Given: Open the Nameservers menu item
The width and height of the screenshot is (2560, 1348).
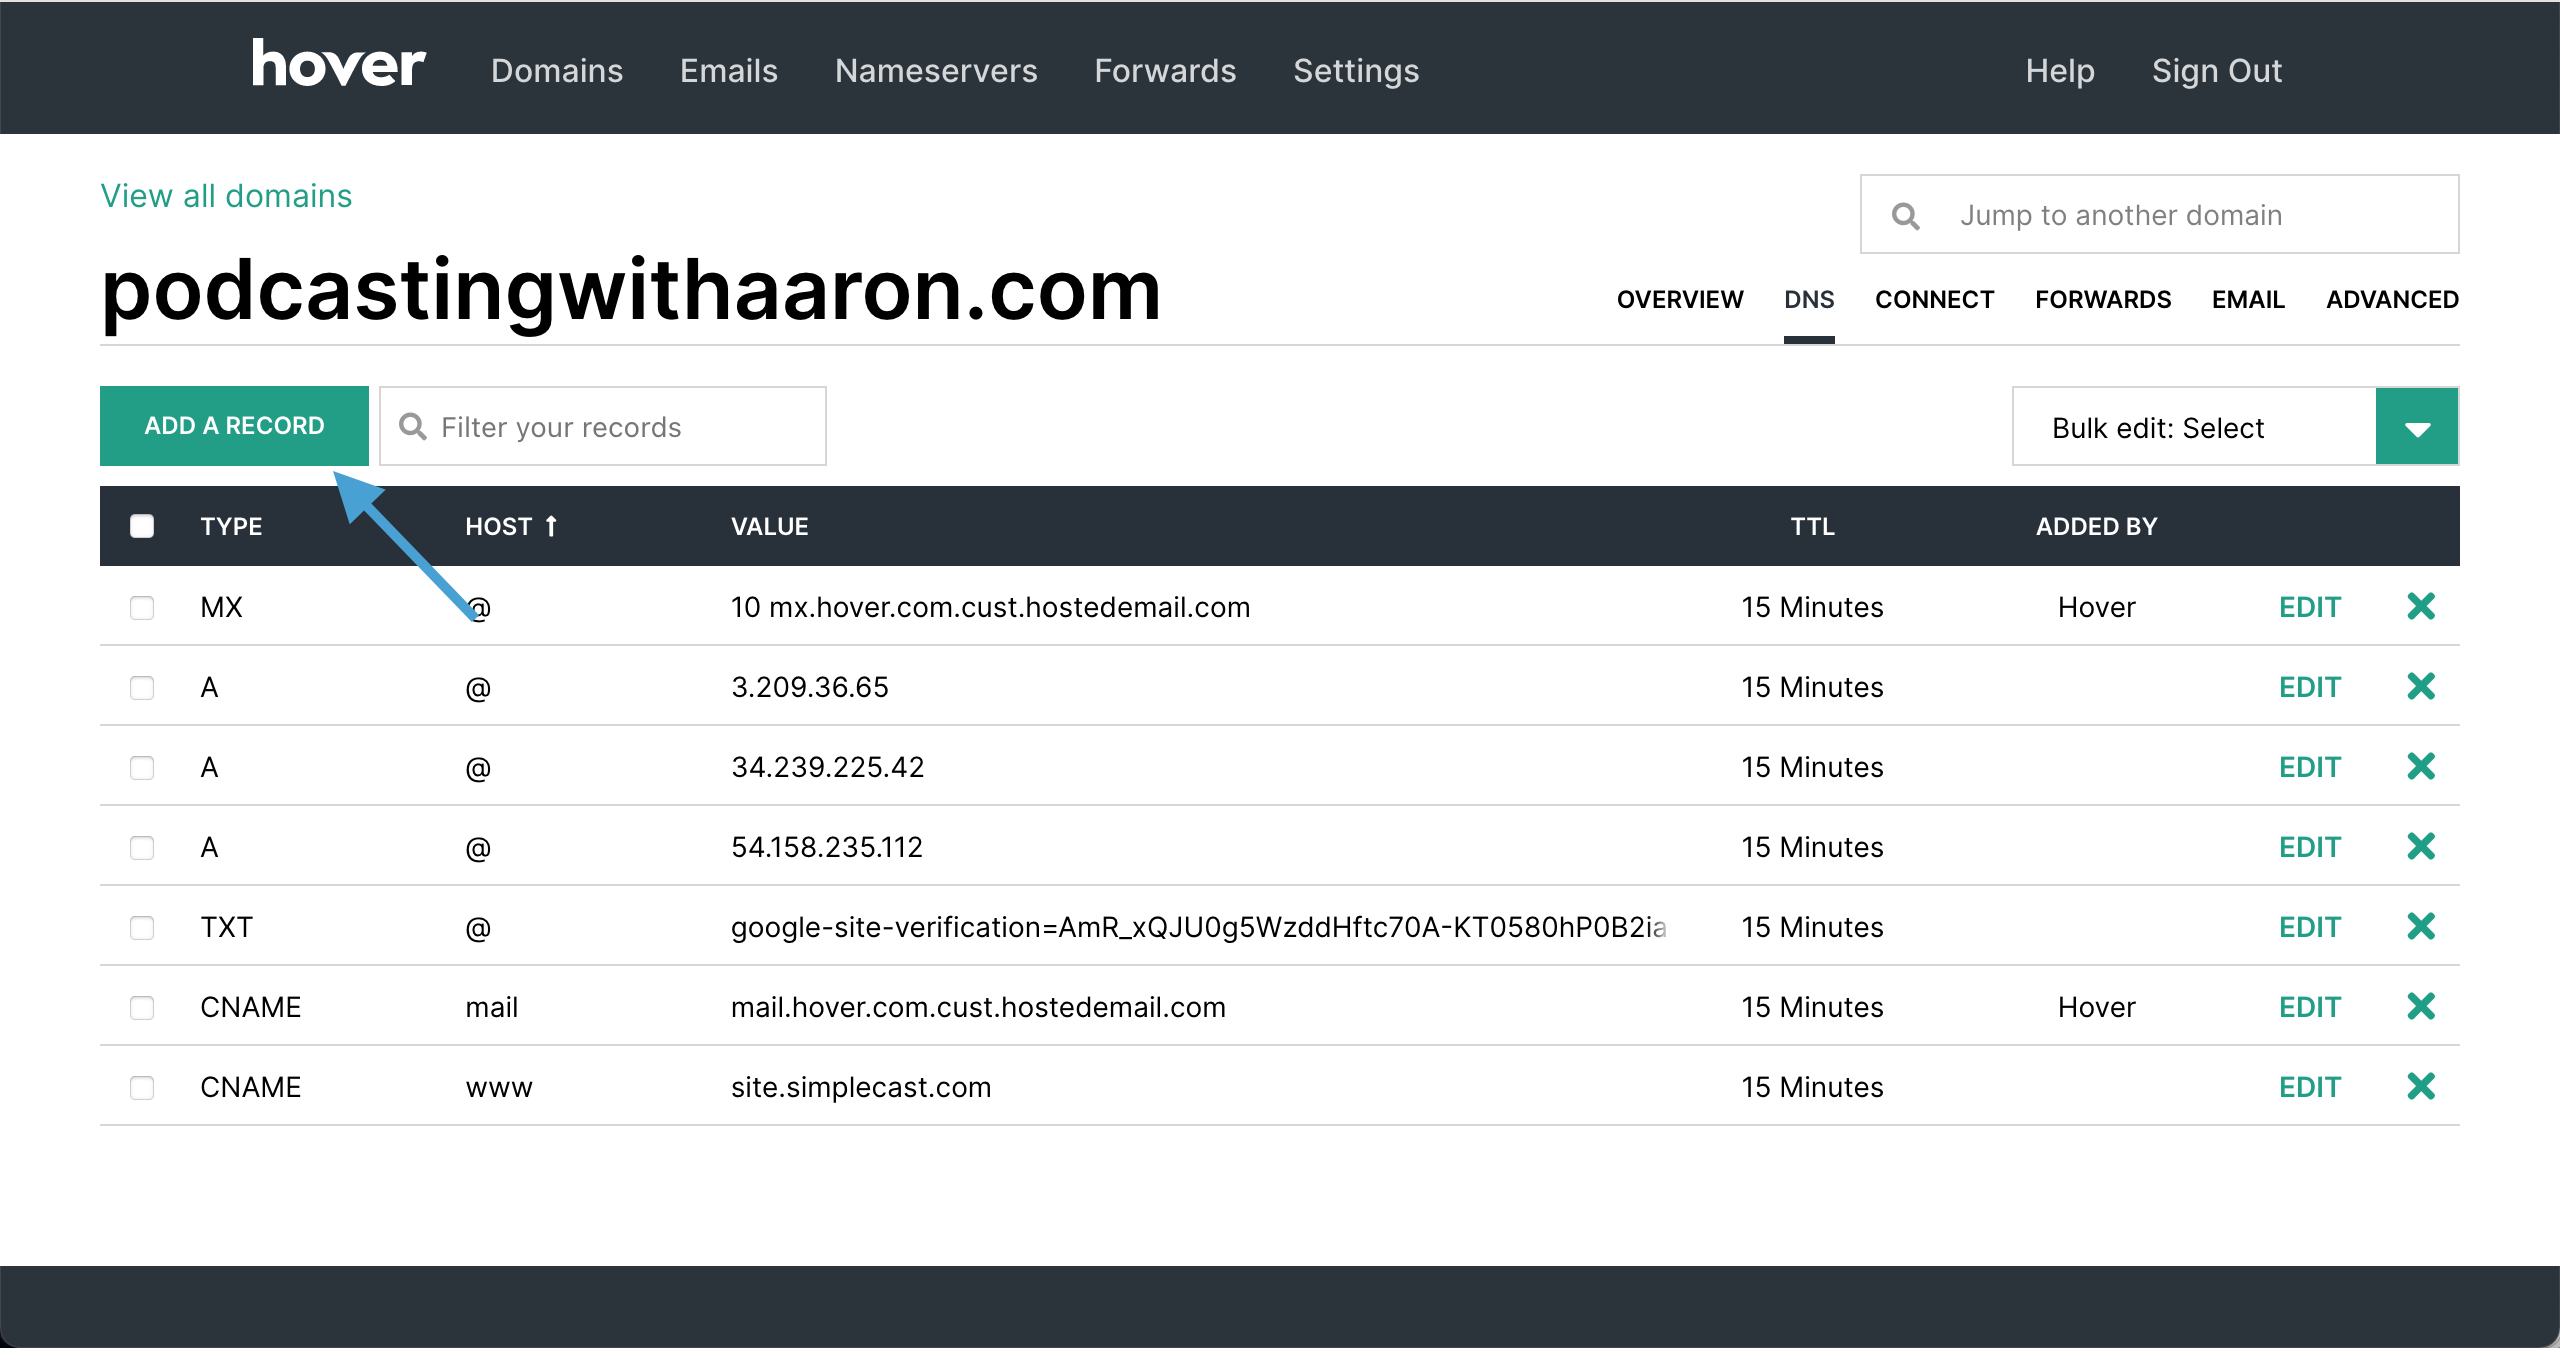Looking at the screenshot, I should (935, 71).
